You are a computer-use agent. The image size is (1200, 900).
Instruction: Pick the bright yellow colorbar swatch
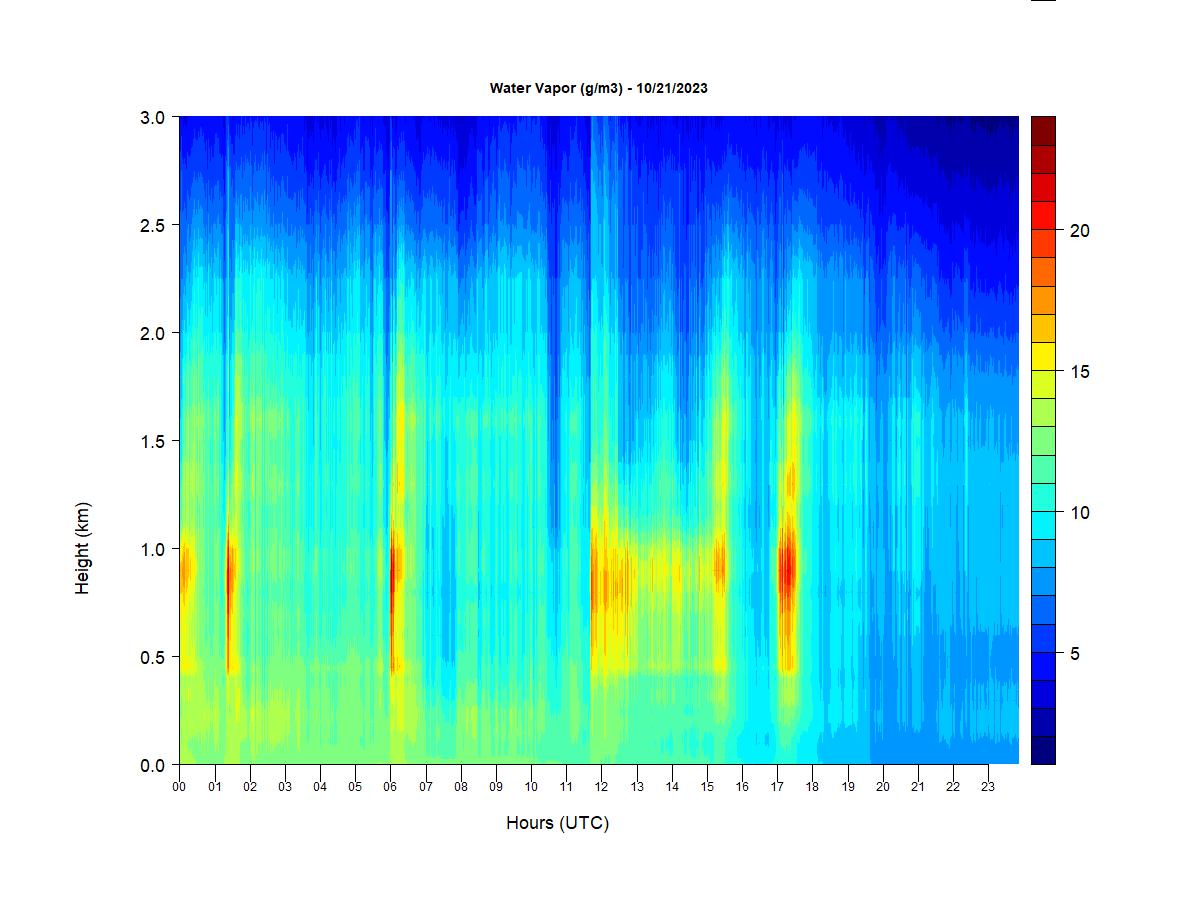(1043, 356)
